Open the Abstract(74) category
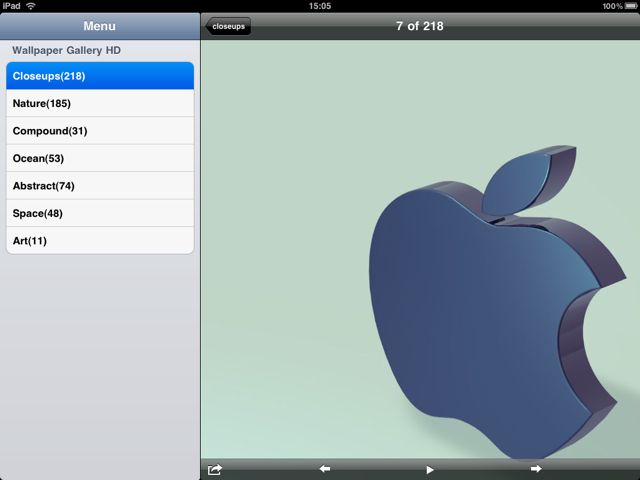 (x=100, y=186)
